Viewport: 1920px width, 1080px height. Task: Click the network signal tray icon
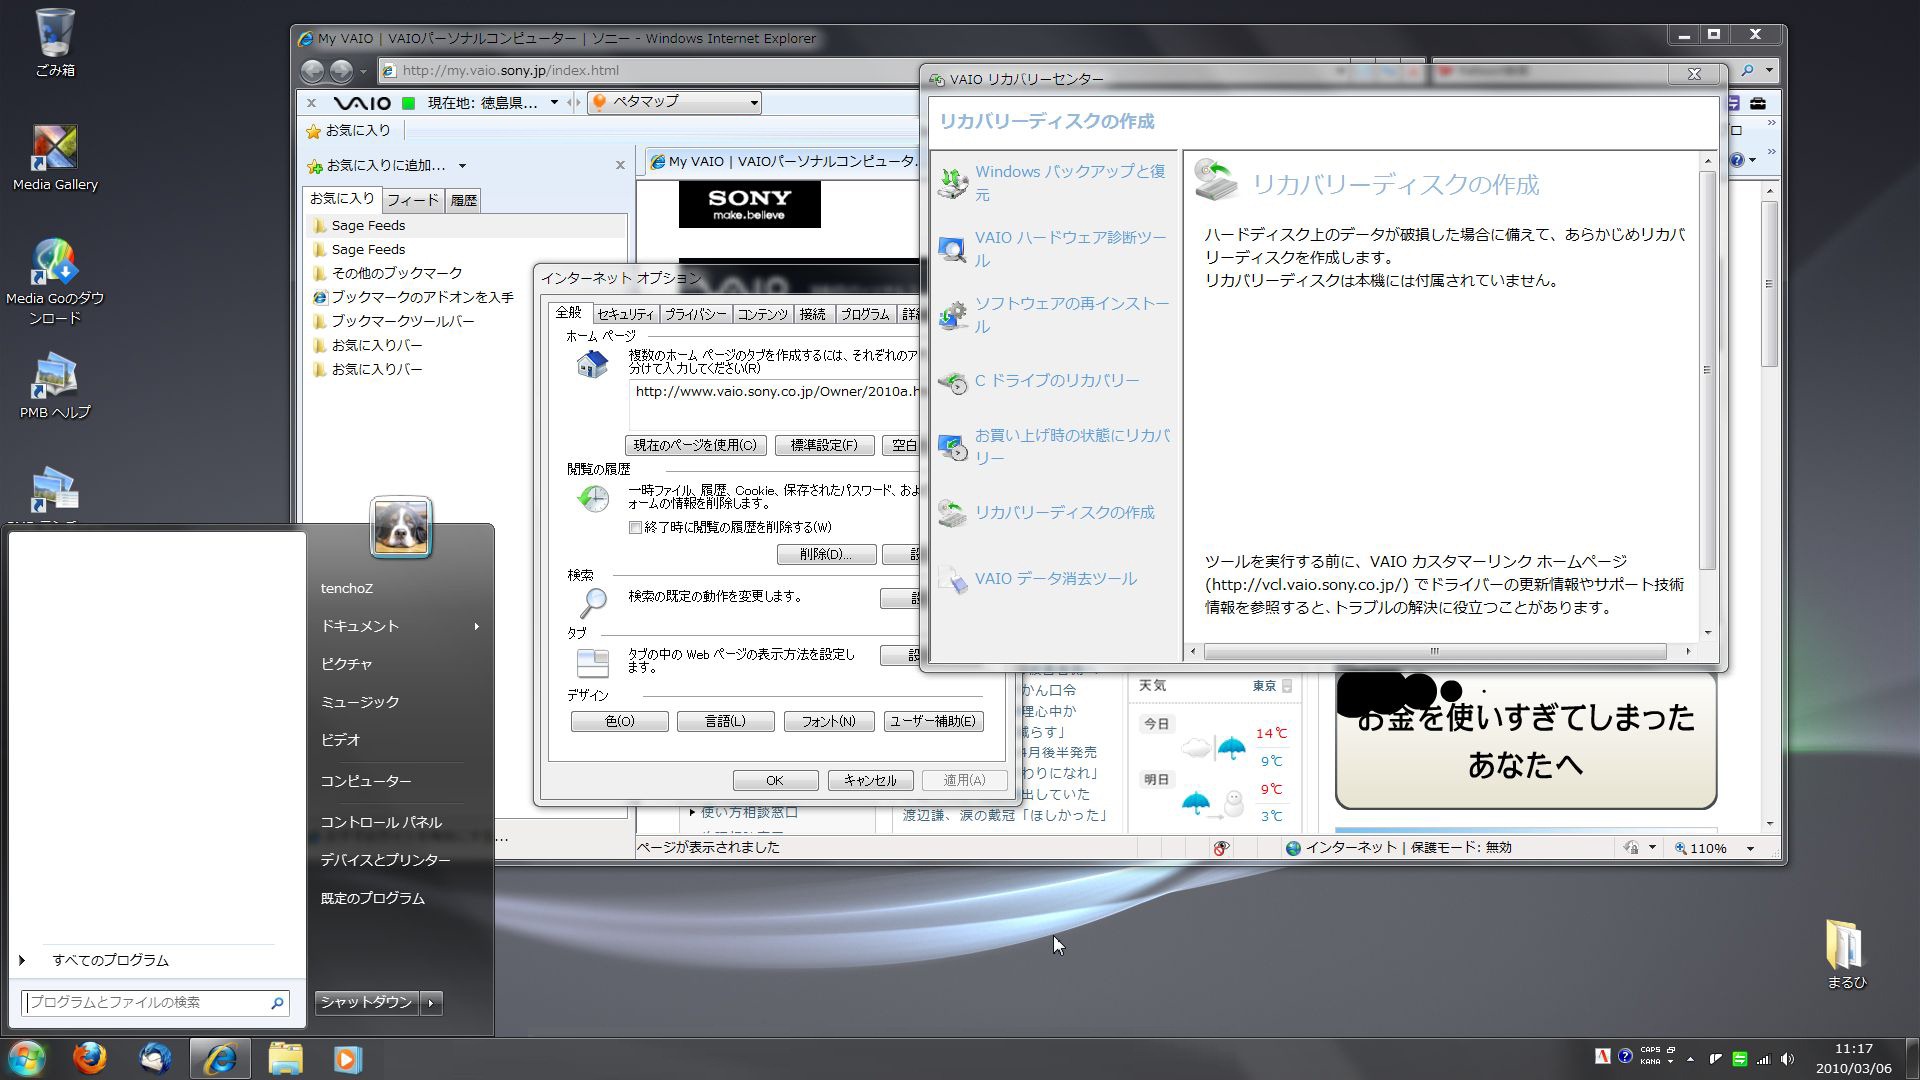1763,1058
